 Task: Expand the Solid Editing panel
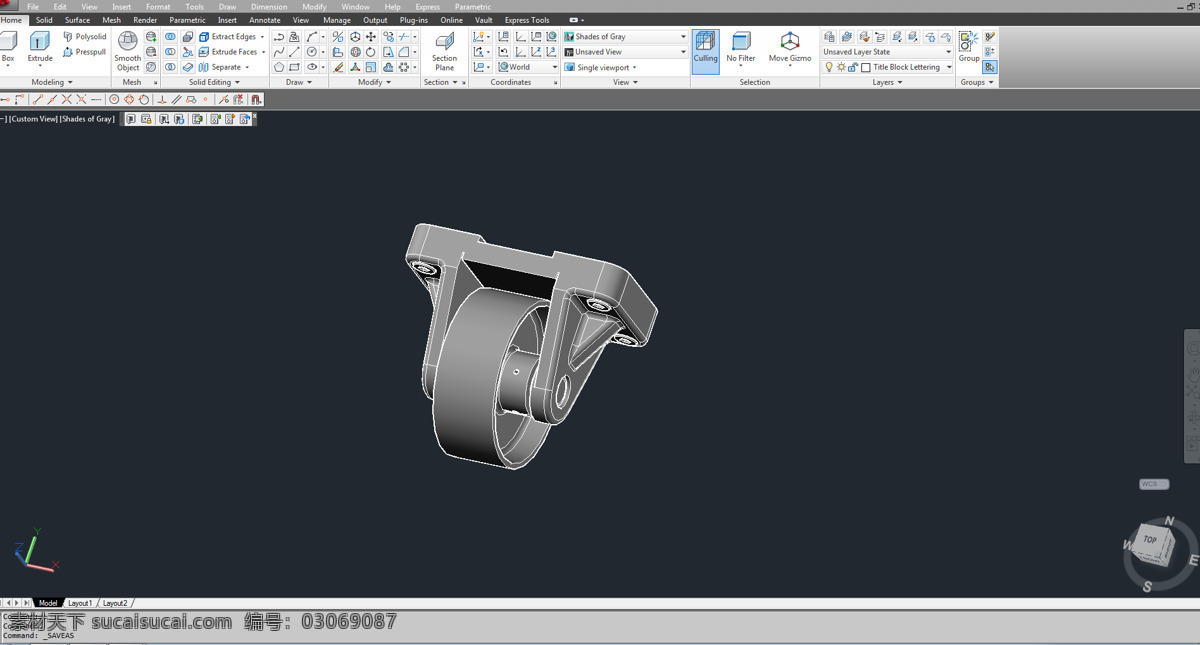(215, 82)
